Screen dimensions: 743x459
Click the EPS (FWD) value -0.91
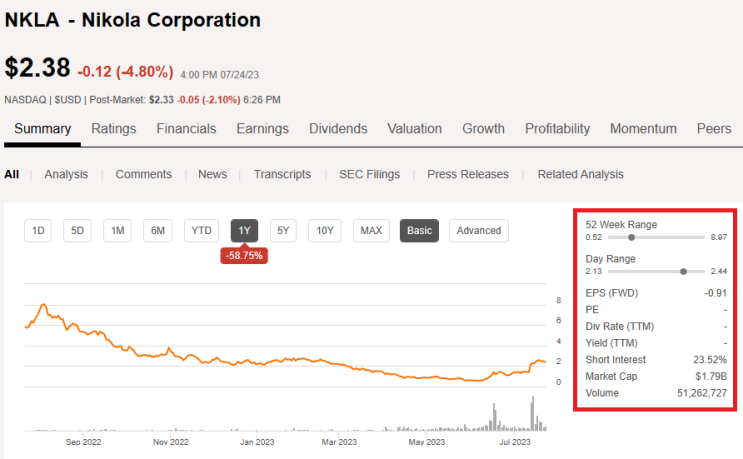tap(716, 293)
